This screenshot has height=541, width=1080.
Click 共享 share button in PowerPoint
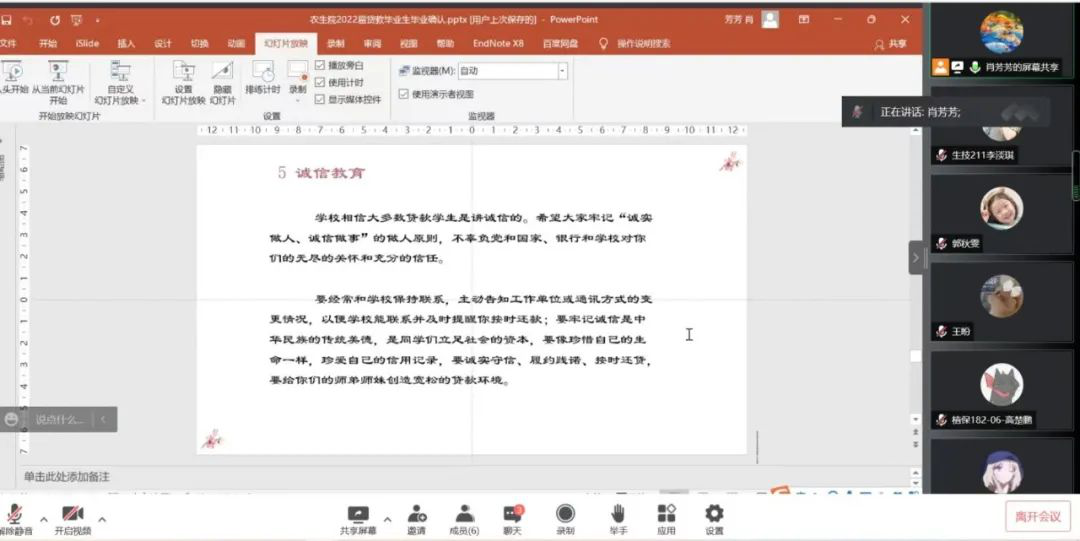pyautogui.click(x=891, y=44)
